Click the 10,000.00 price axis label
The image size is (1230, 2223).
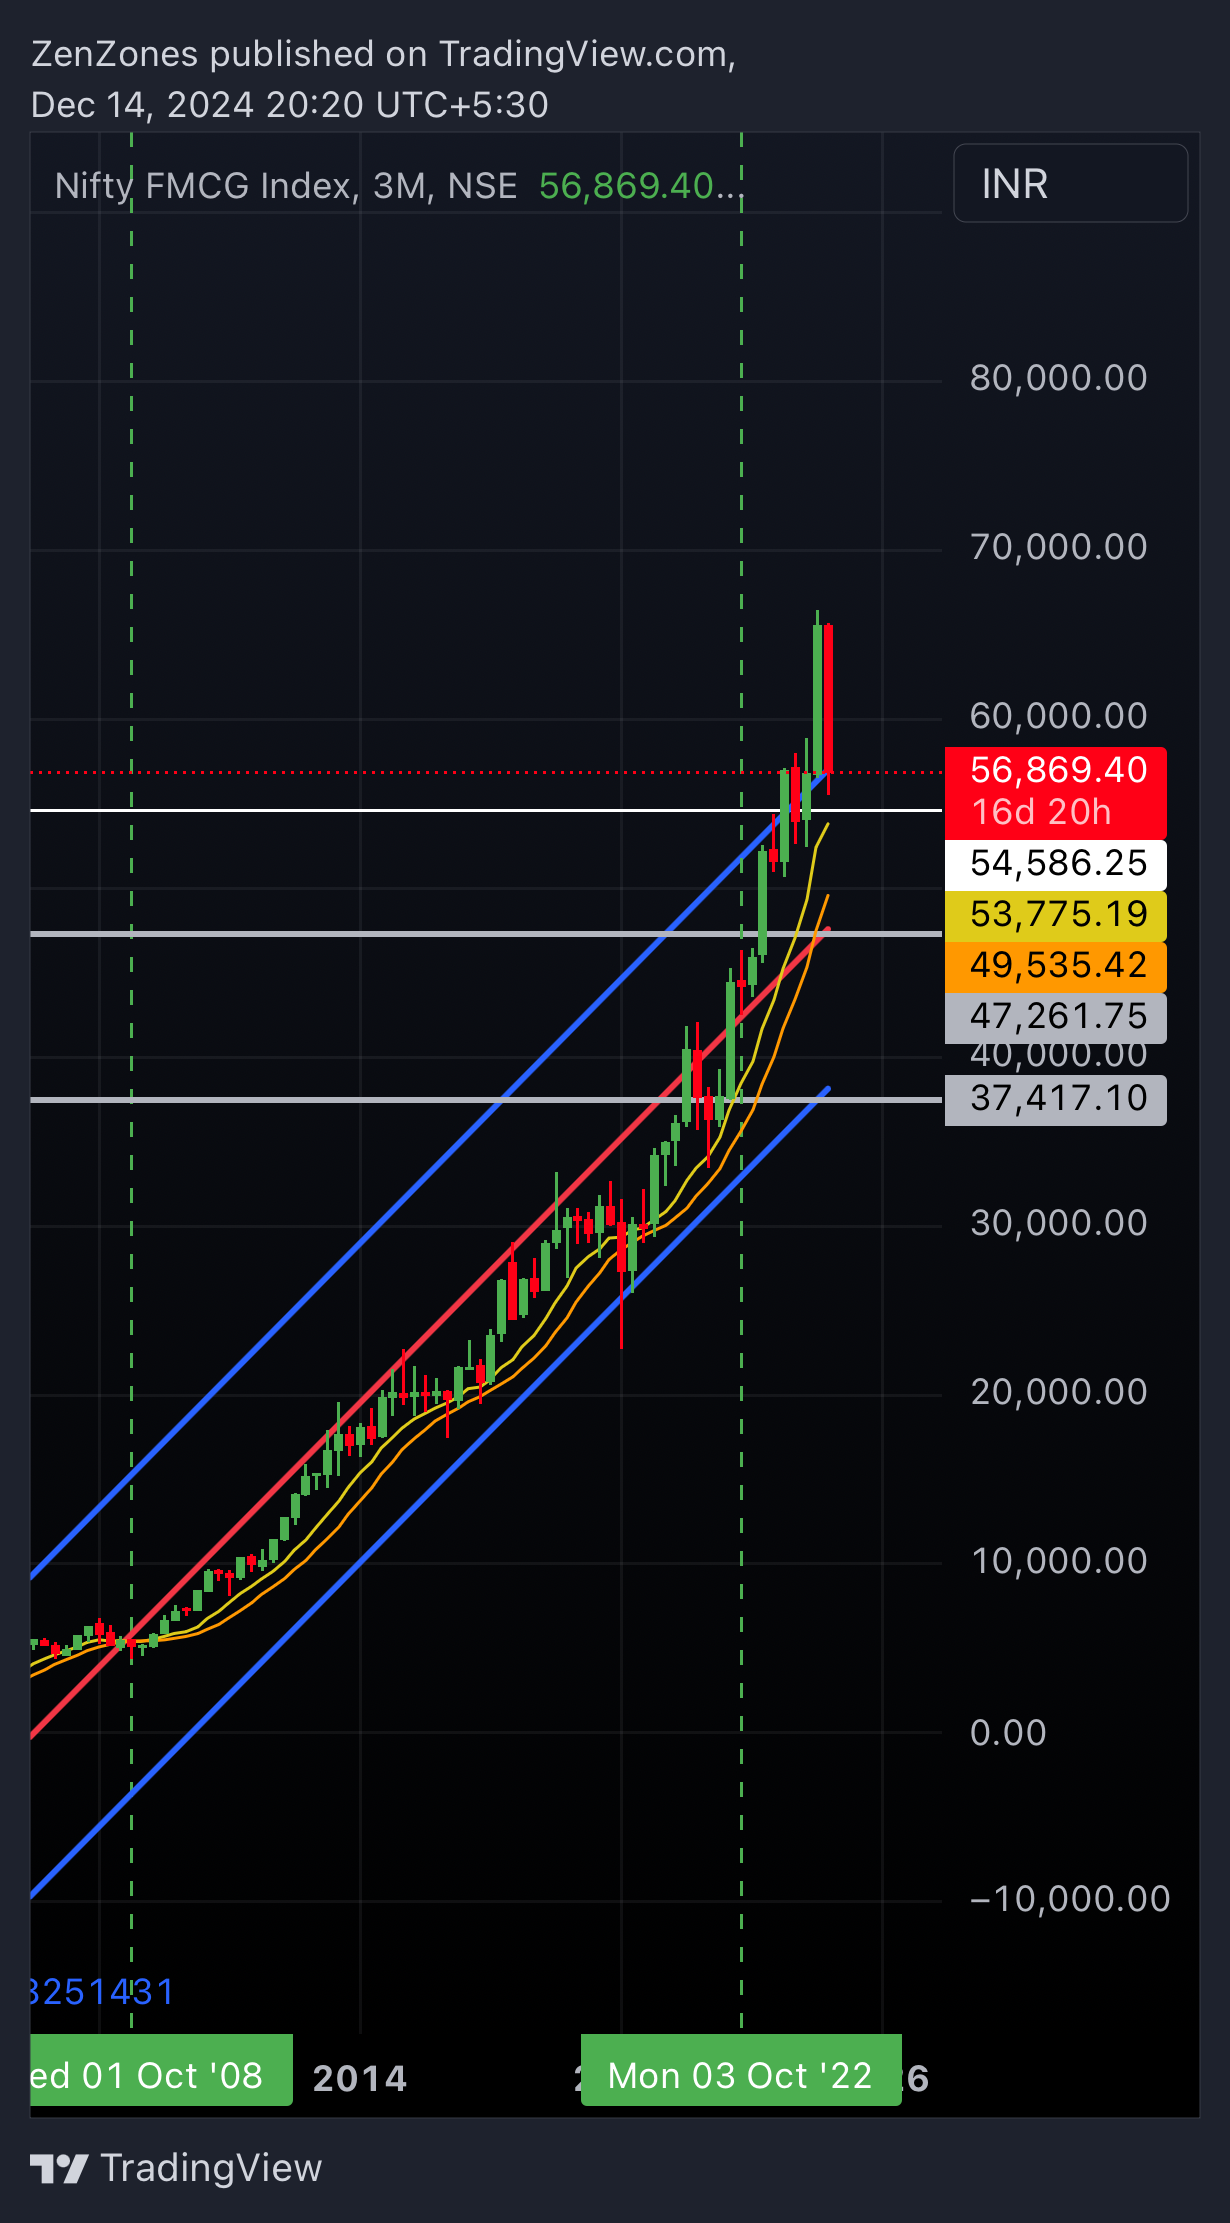[x=1059, y=1561]
